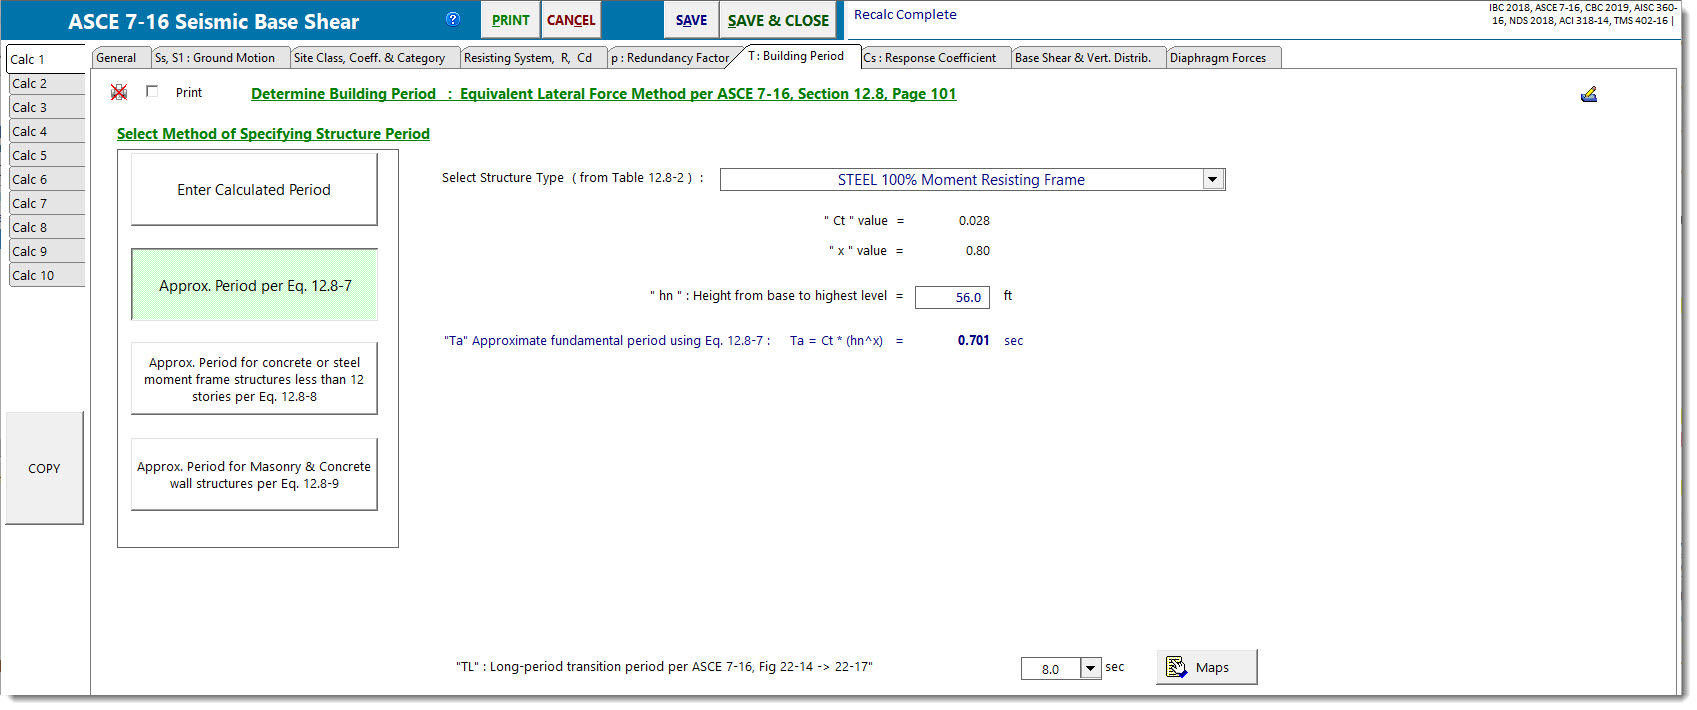
Task: Expand the Structure Type dropdown arrow
Action: pyautogui.click(x=1212, y=179)
